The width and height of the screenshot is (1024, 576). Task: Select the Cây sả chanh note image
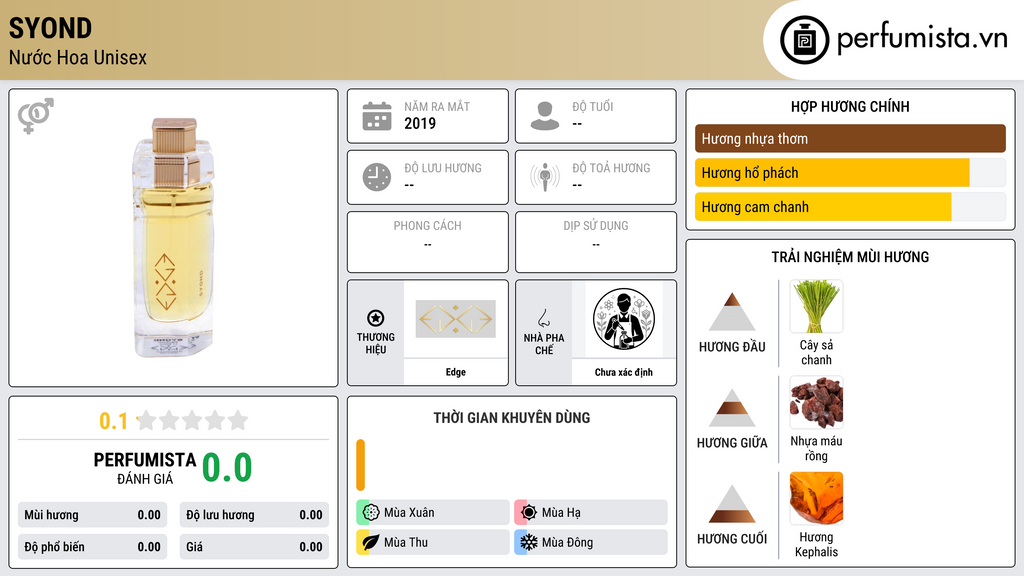[816, 306]
